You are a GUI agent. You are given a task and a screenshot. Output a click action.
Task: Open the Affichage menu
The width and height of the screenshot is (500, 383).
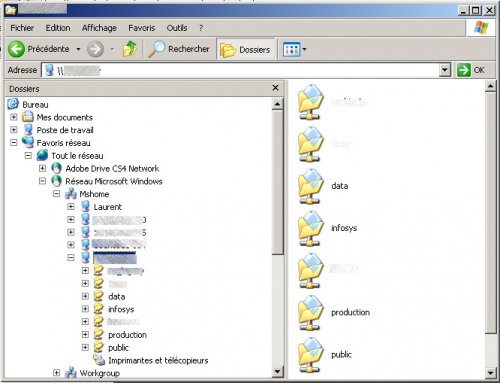(99, 28)
